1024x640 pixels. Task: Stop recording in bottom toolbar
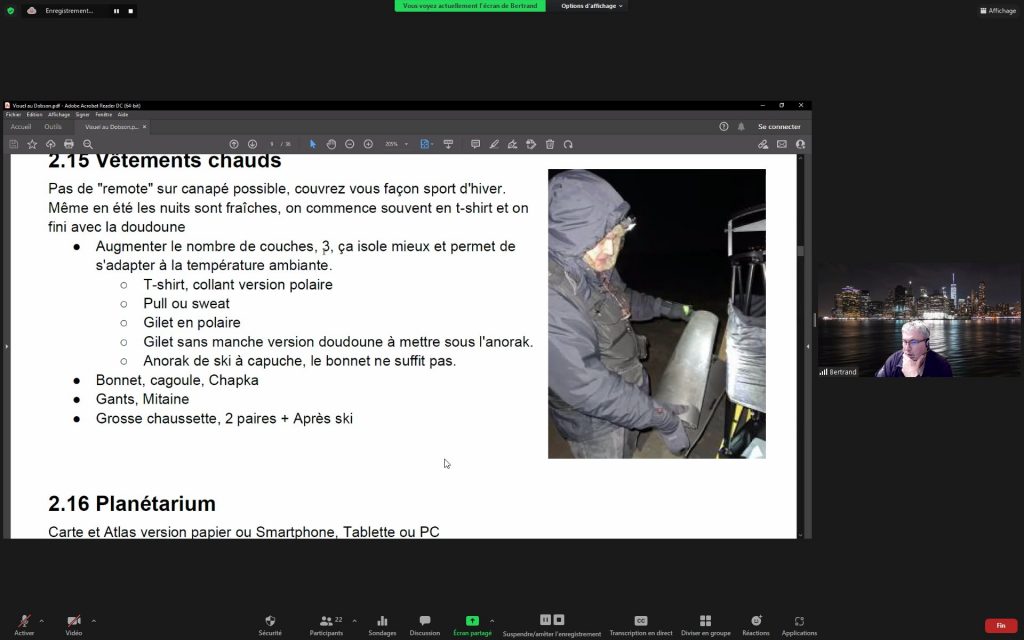coord(559,620)
